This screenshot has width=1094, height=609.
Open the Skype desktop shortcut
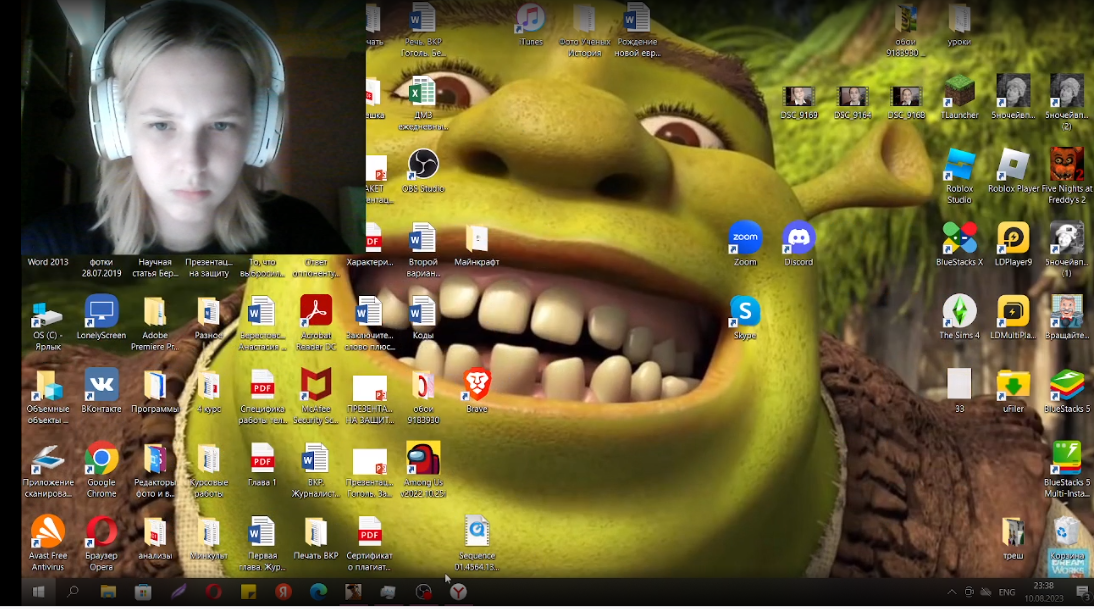pos(744,311)
